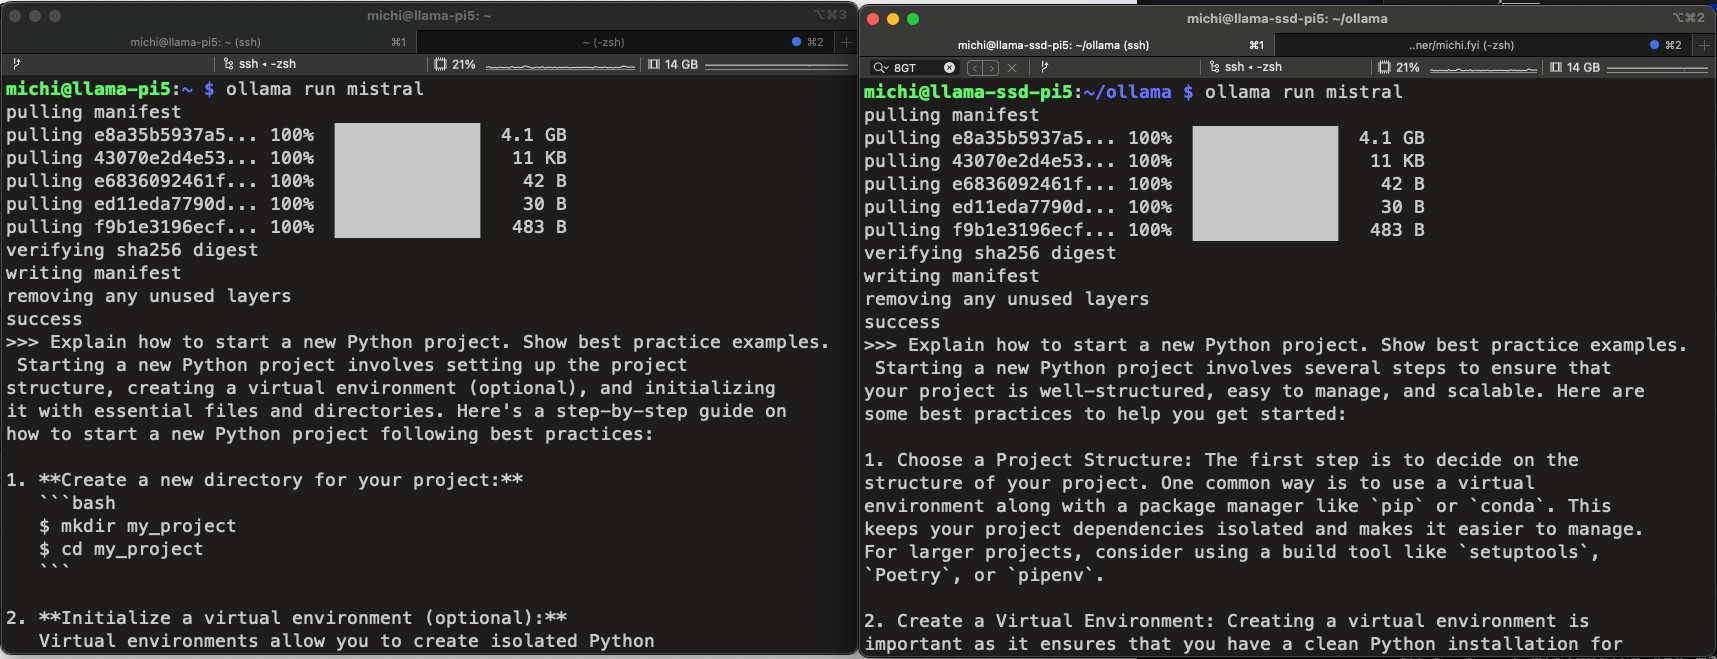Select michi@llama-ssd-pi5 ~/ollama (ssh) tab
The width and height of the screenshot is (1717, 659).
[1053, 45]
